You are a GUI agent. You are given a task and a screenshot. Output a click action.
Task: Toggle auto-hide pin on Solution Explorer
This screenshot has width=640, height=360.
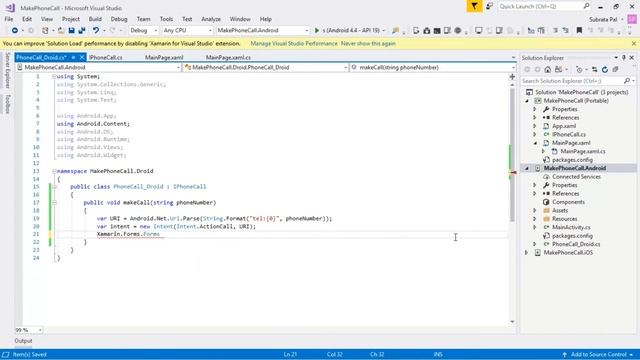click(x=624, y=58)
